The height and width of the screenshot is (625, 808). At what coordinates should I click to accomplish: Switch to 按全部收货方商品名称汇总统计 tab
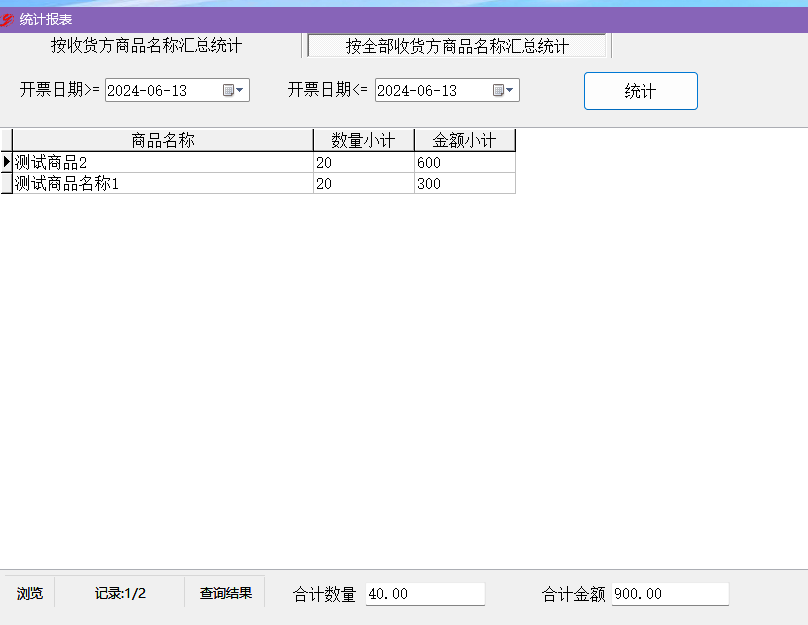tap(457, 46)
